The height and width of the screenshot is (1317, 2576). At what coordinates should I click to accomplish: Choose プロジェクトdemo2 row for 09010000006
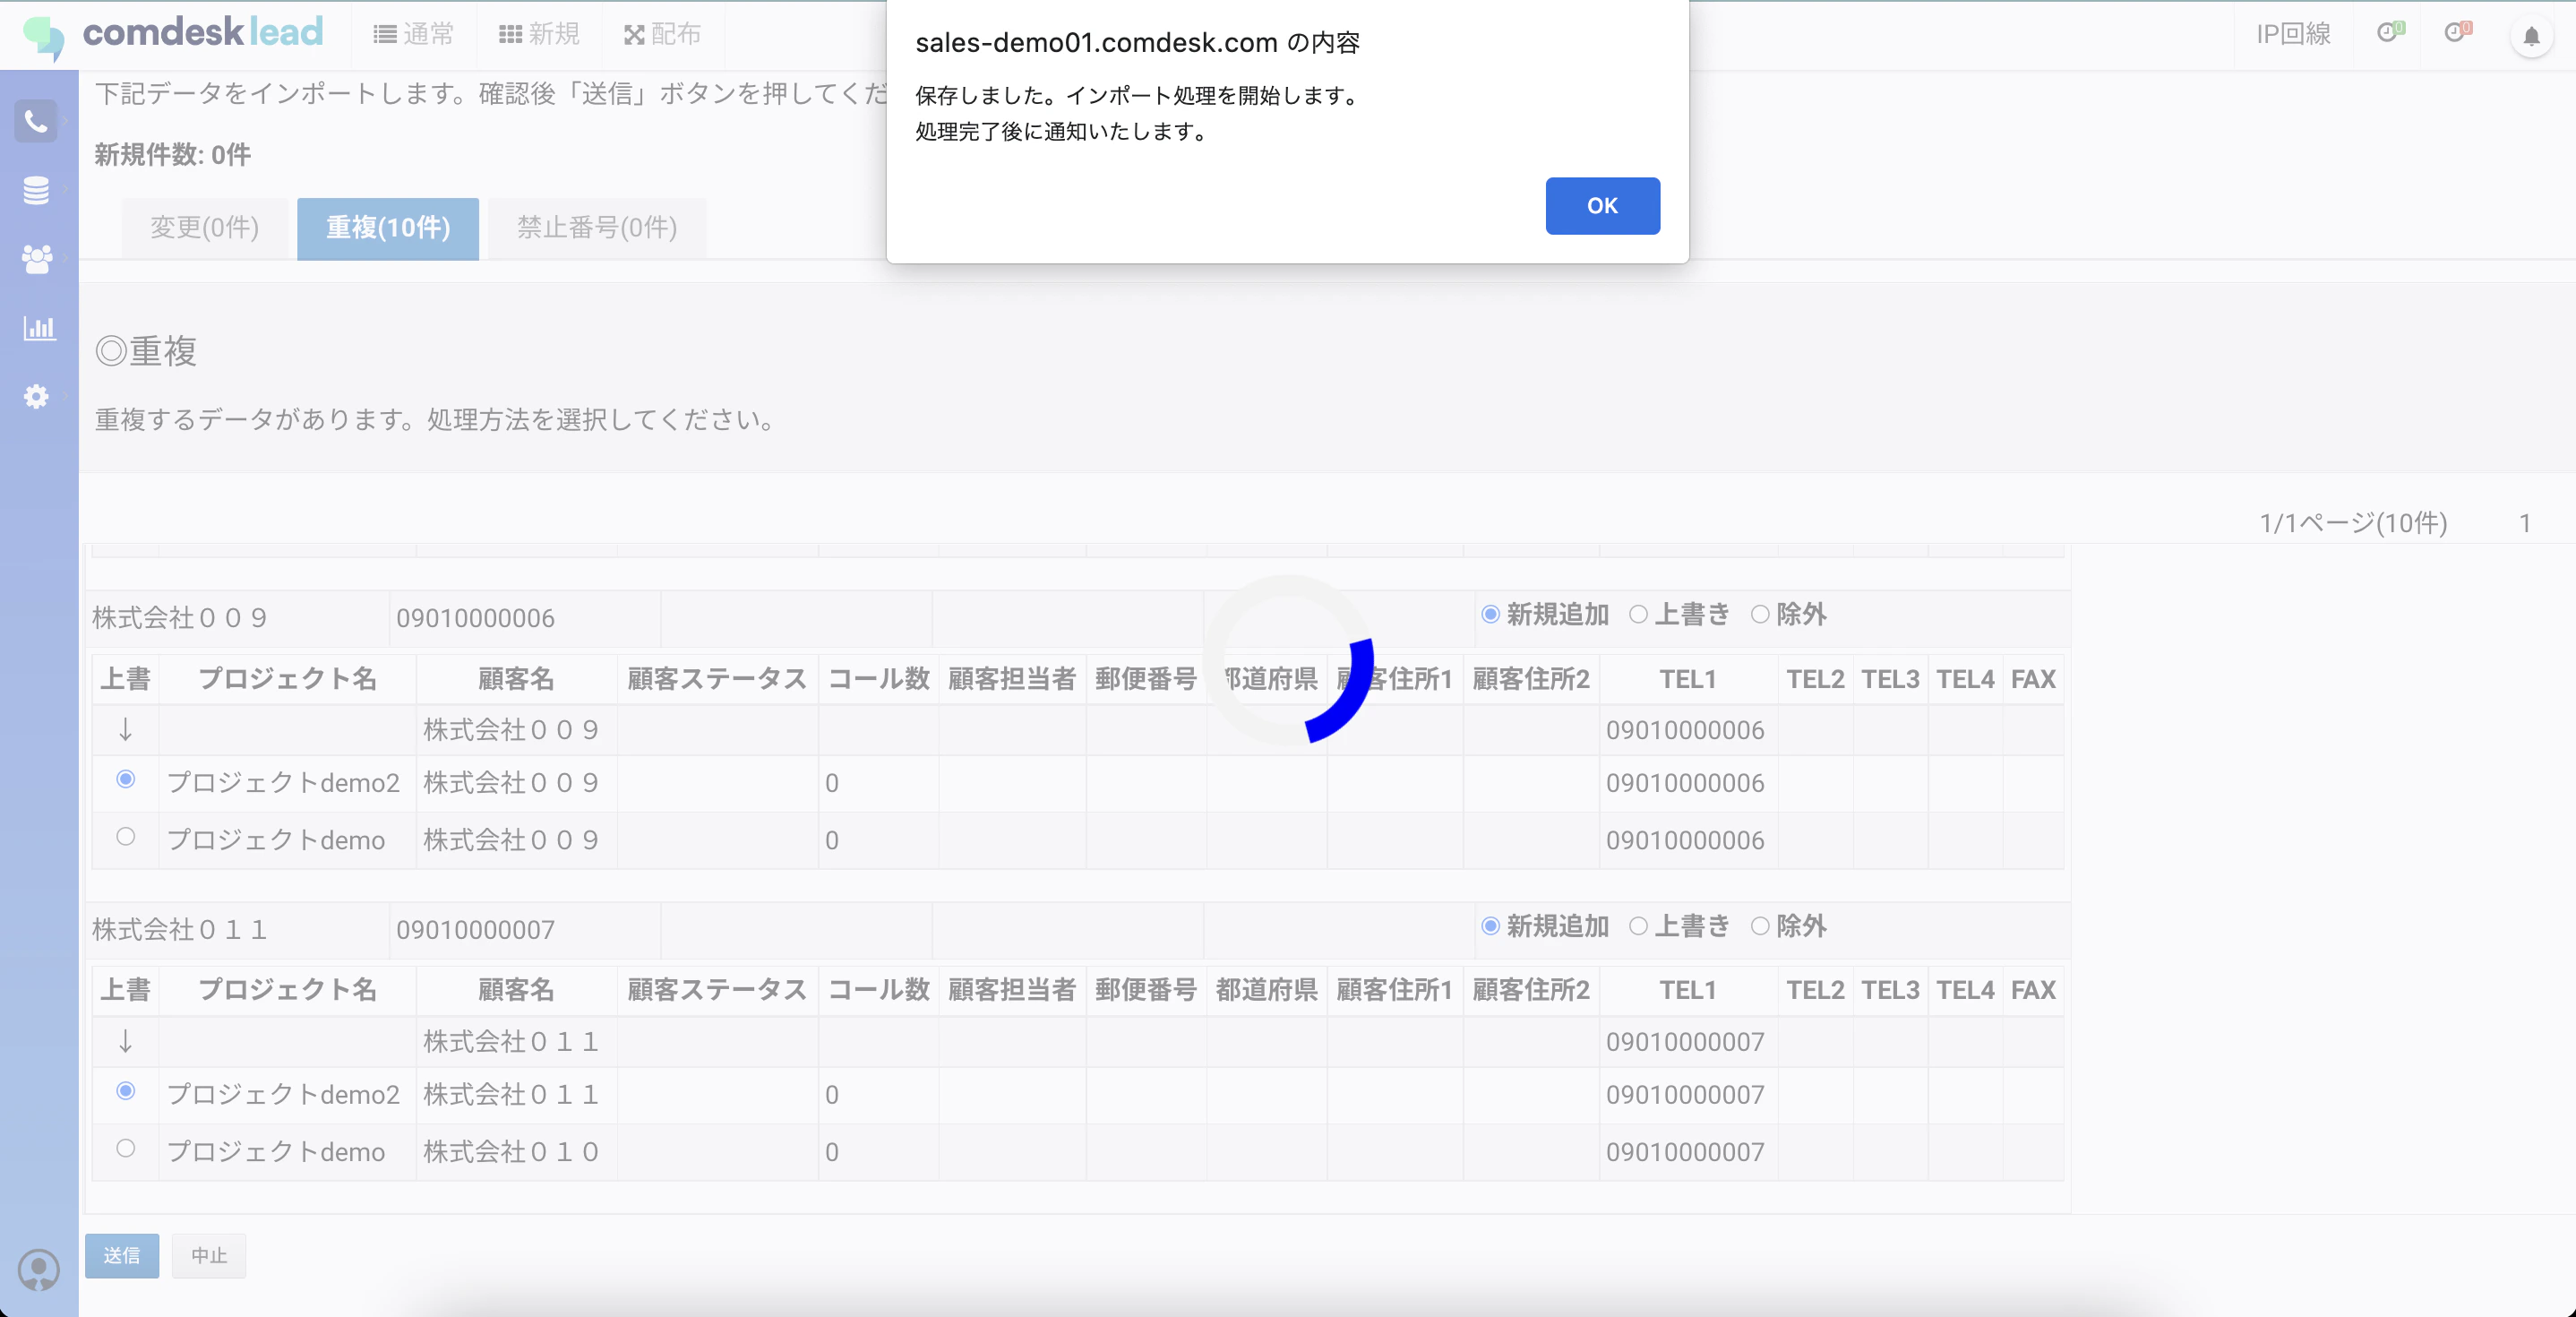[125, 779]
